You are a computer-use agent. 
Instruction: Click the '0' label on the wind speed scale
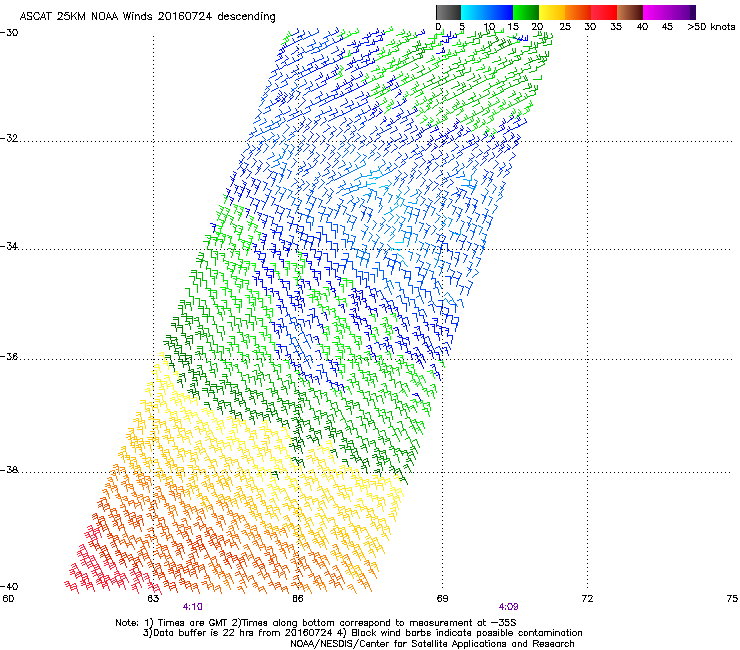click(438, 27)
